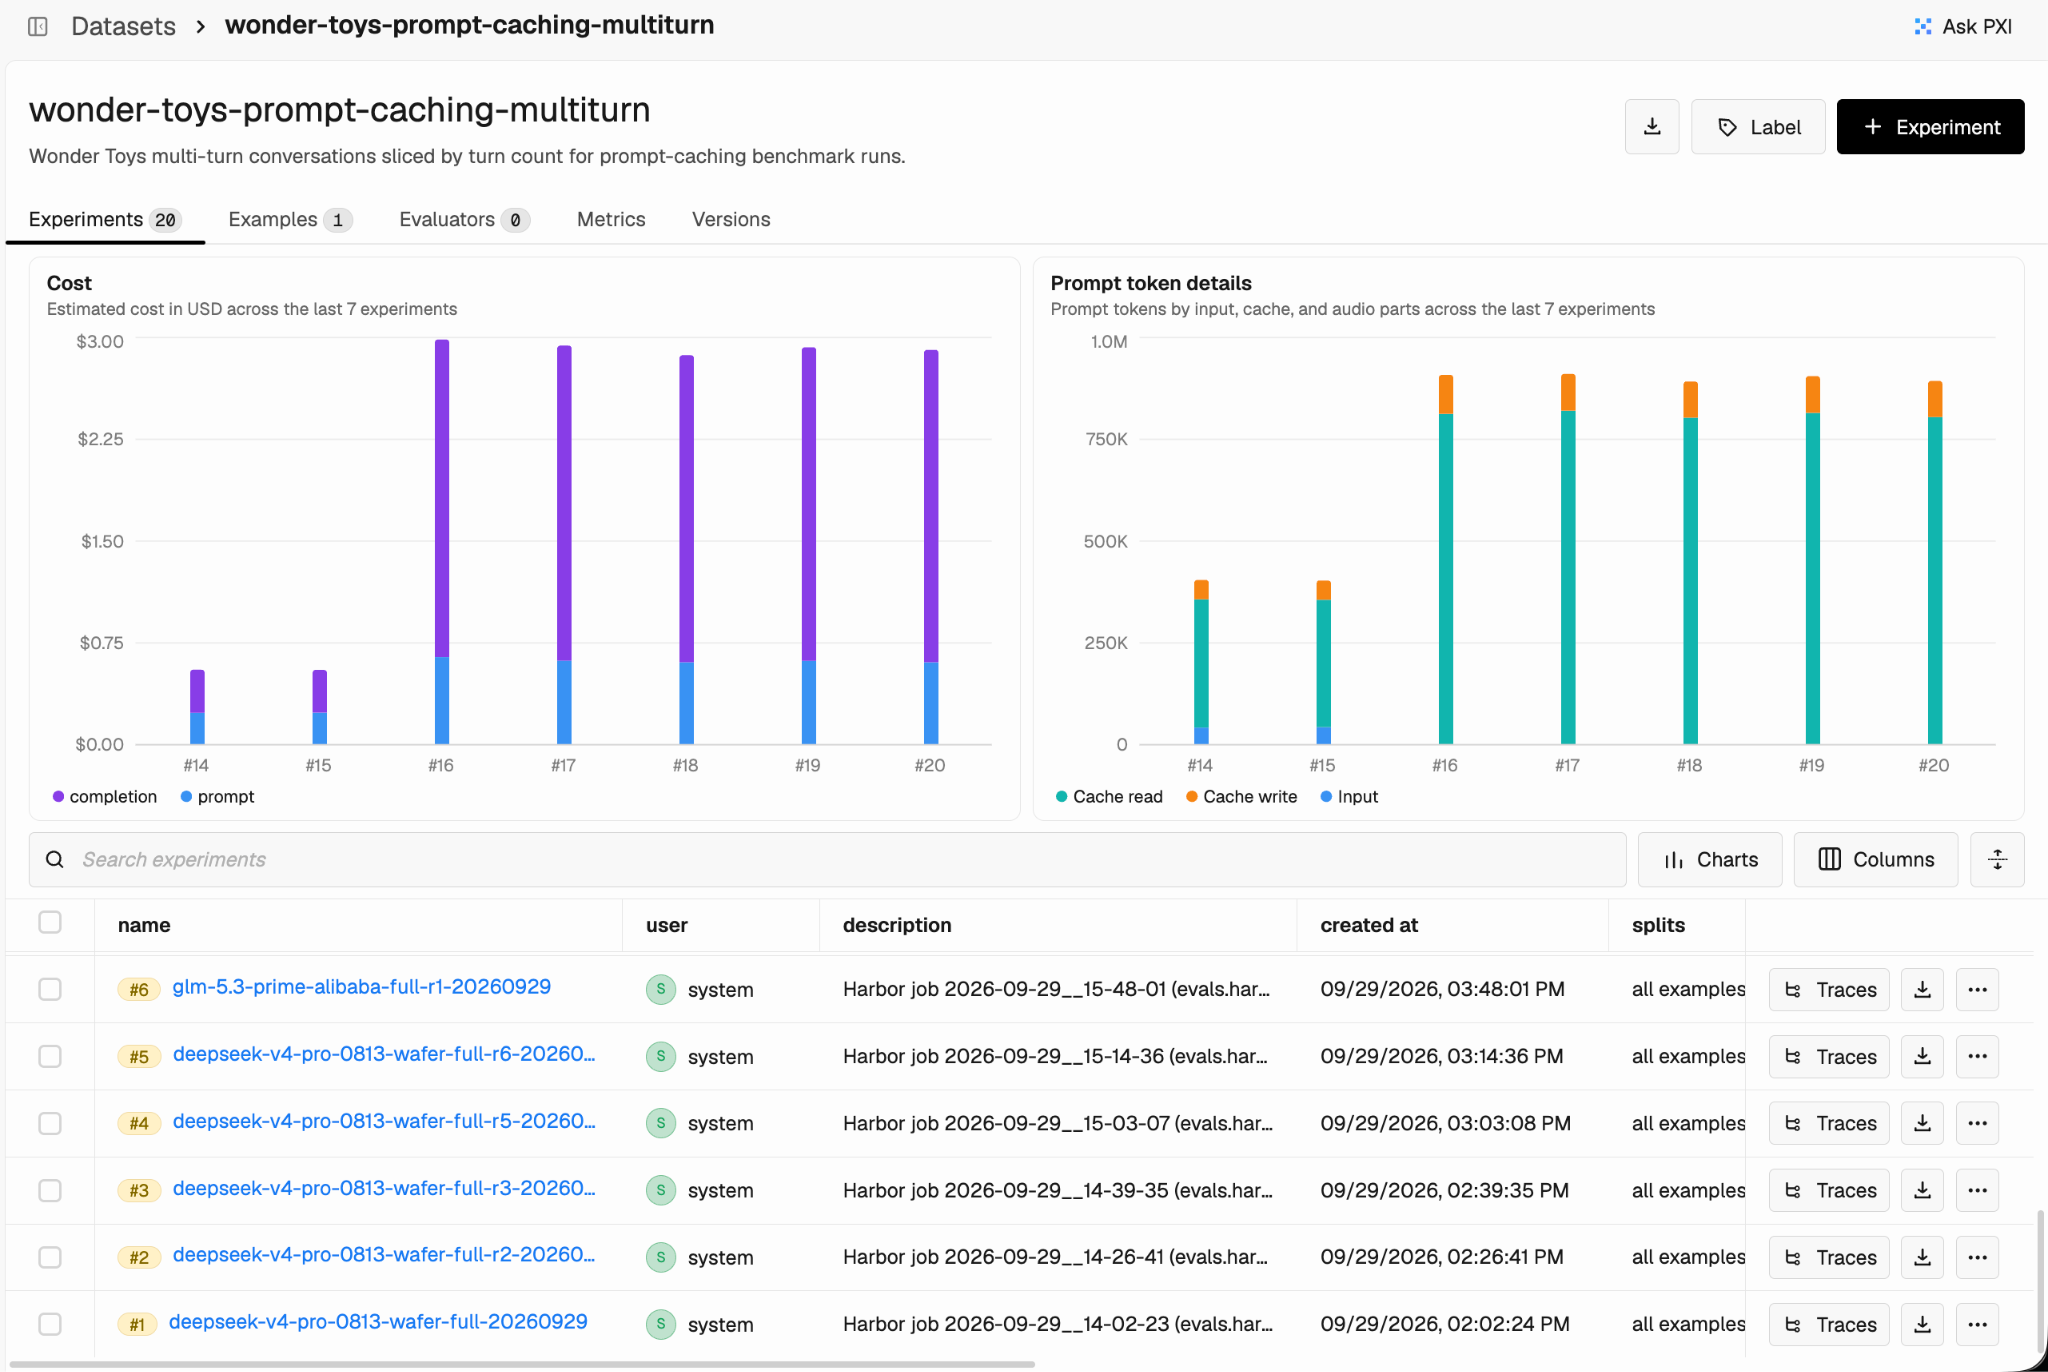Viewport: 2048px width, 1372px height.
Task: Check the experiment #3 row checkbox
Action: [x=50, y=1190]
